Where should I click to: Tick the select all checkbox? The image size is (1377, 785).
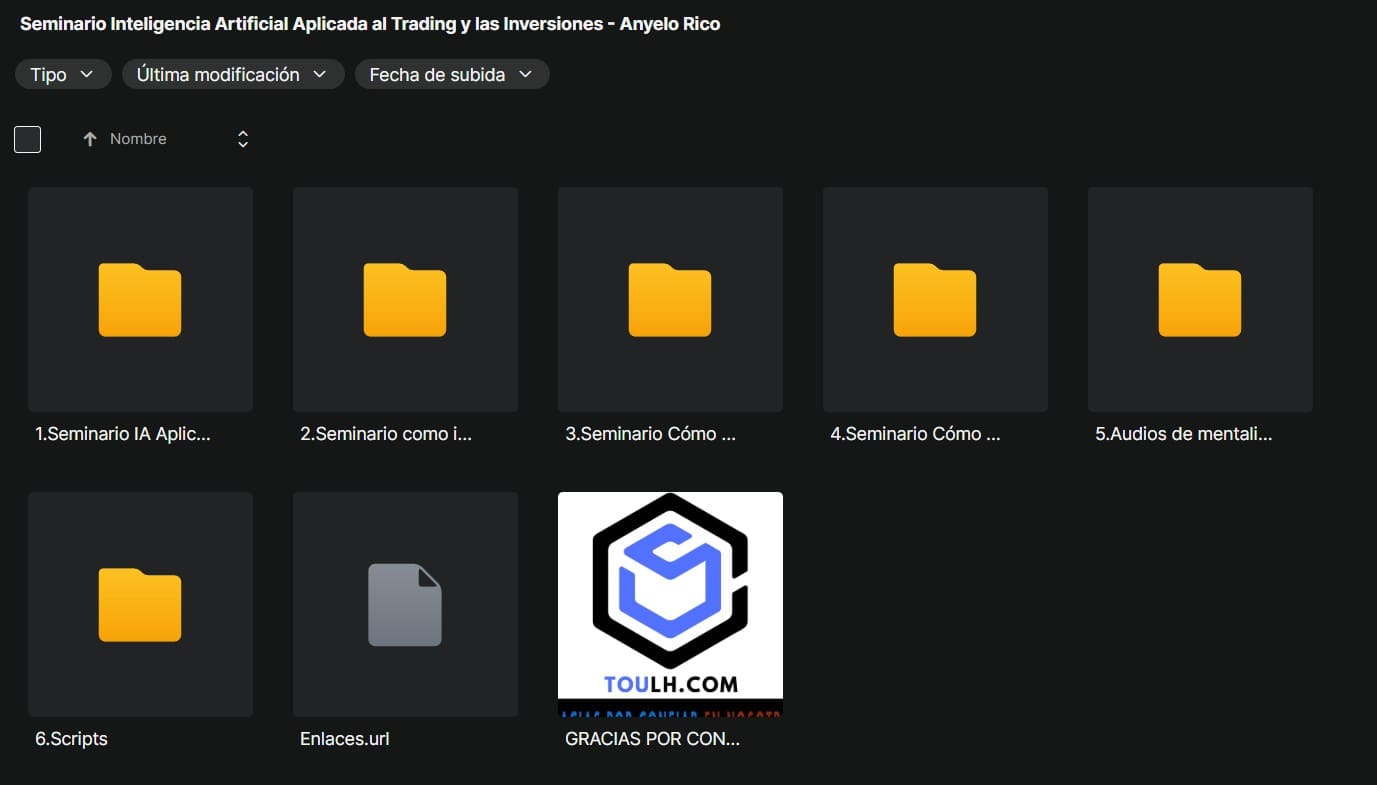[x=28, y=140]
